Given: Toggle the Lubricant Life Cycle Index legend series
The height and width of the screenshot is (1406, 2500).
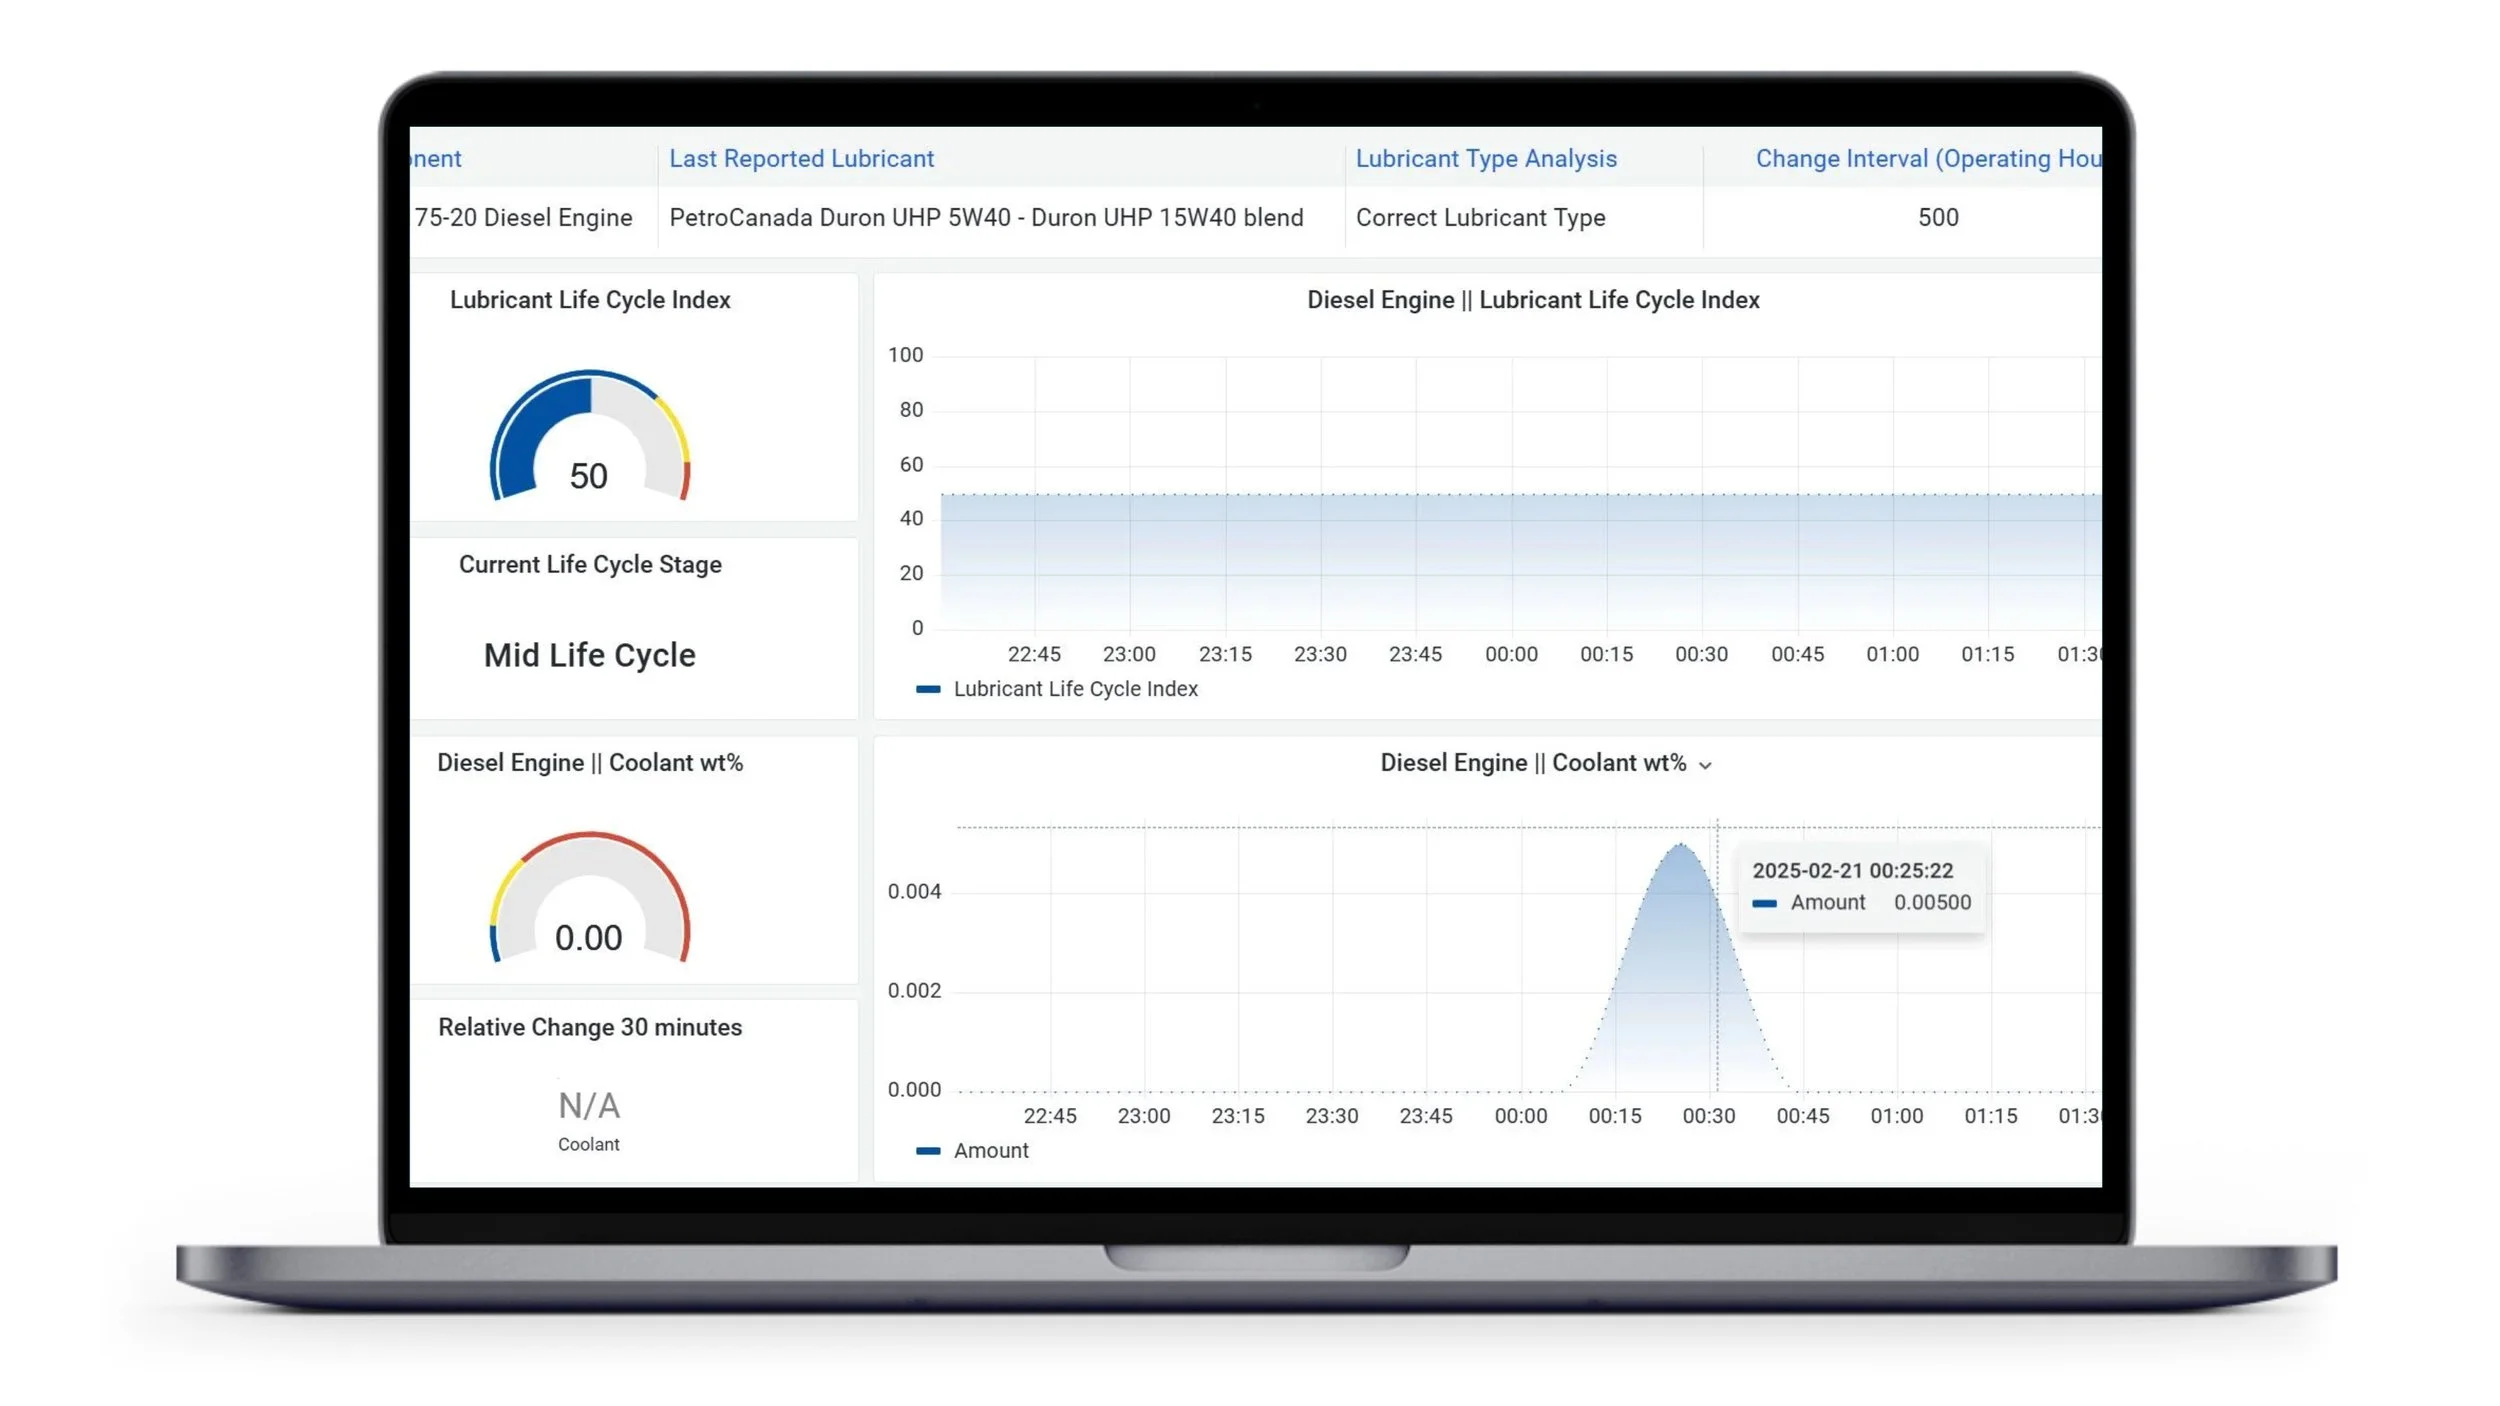Looking at the screenshot, I should click(x=1076, y=688).
